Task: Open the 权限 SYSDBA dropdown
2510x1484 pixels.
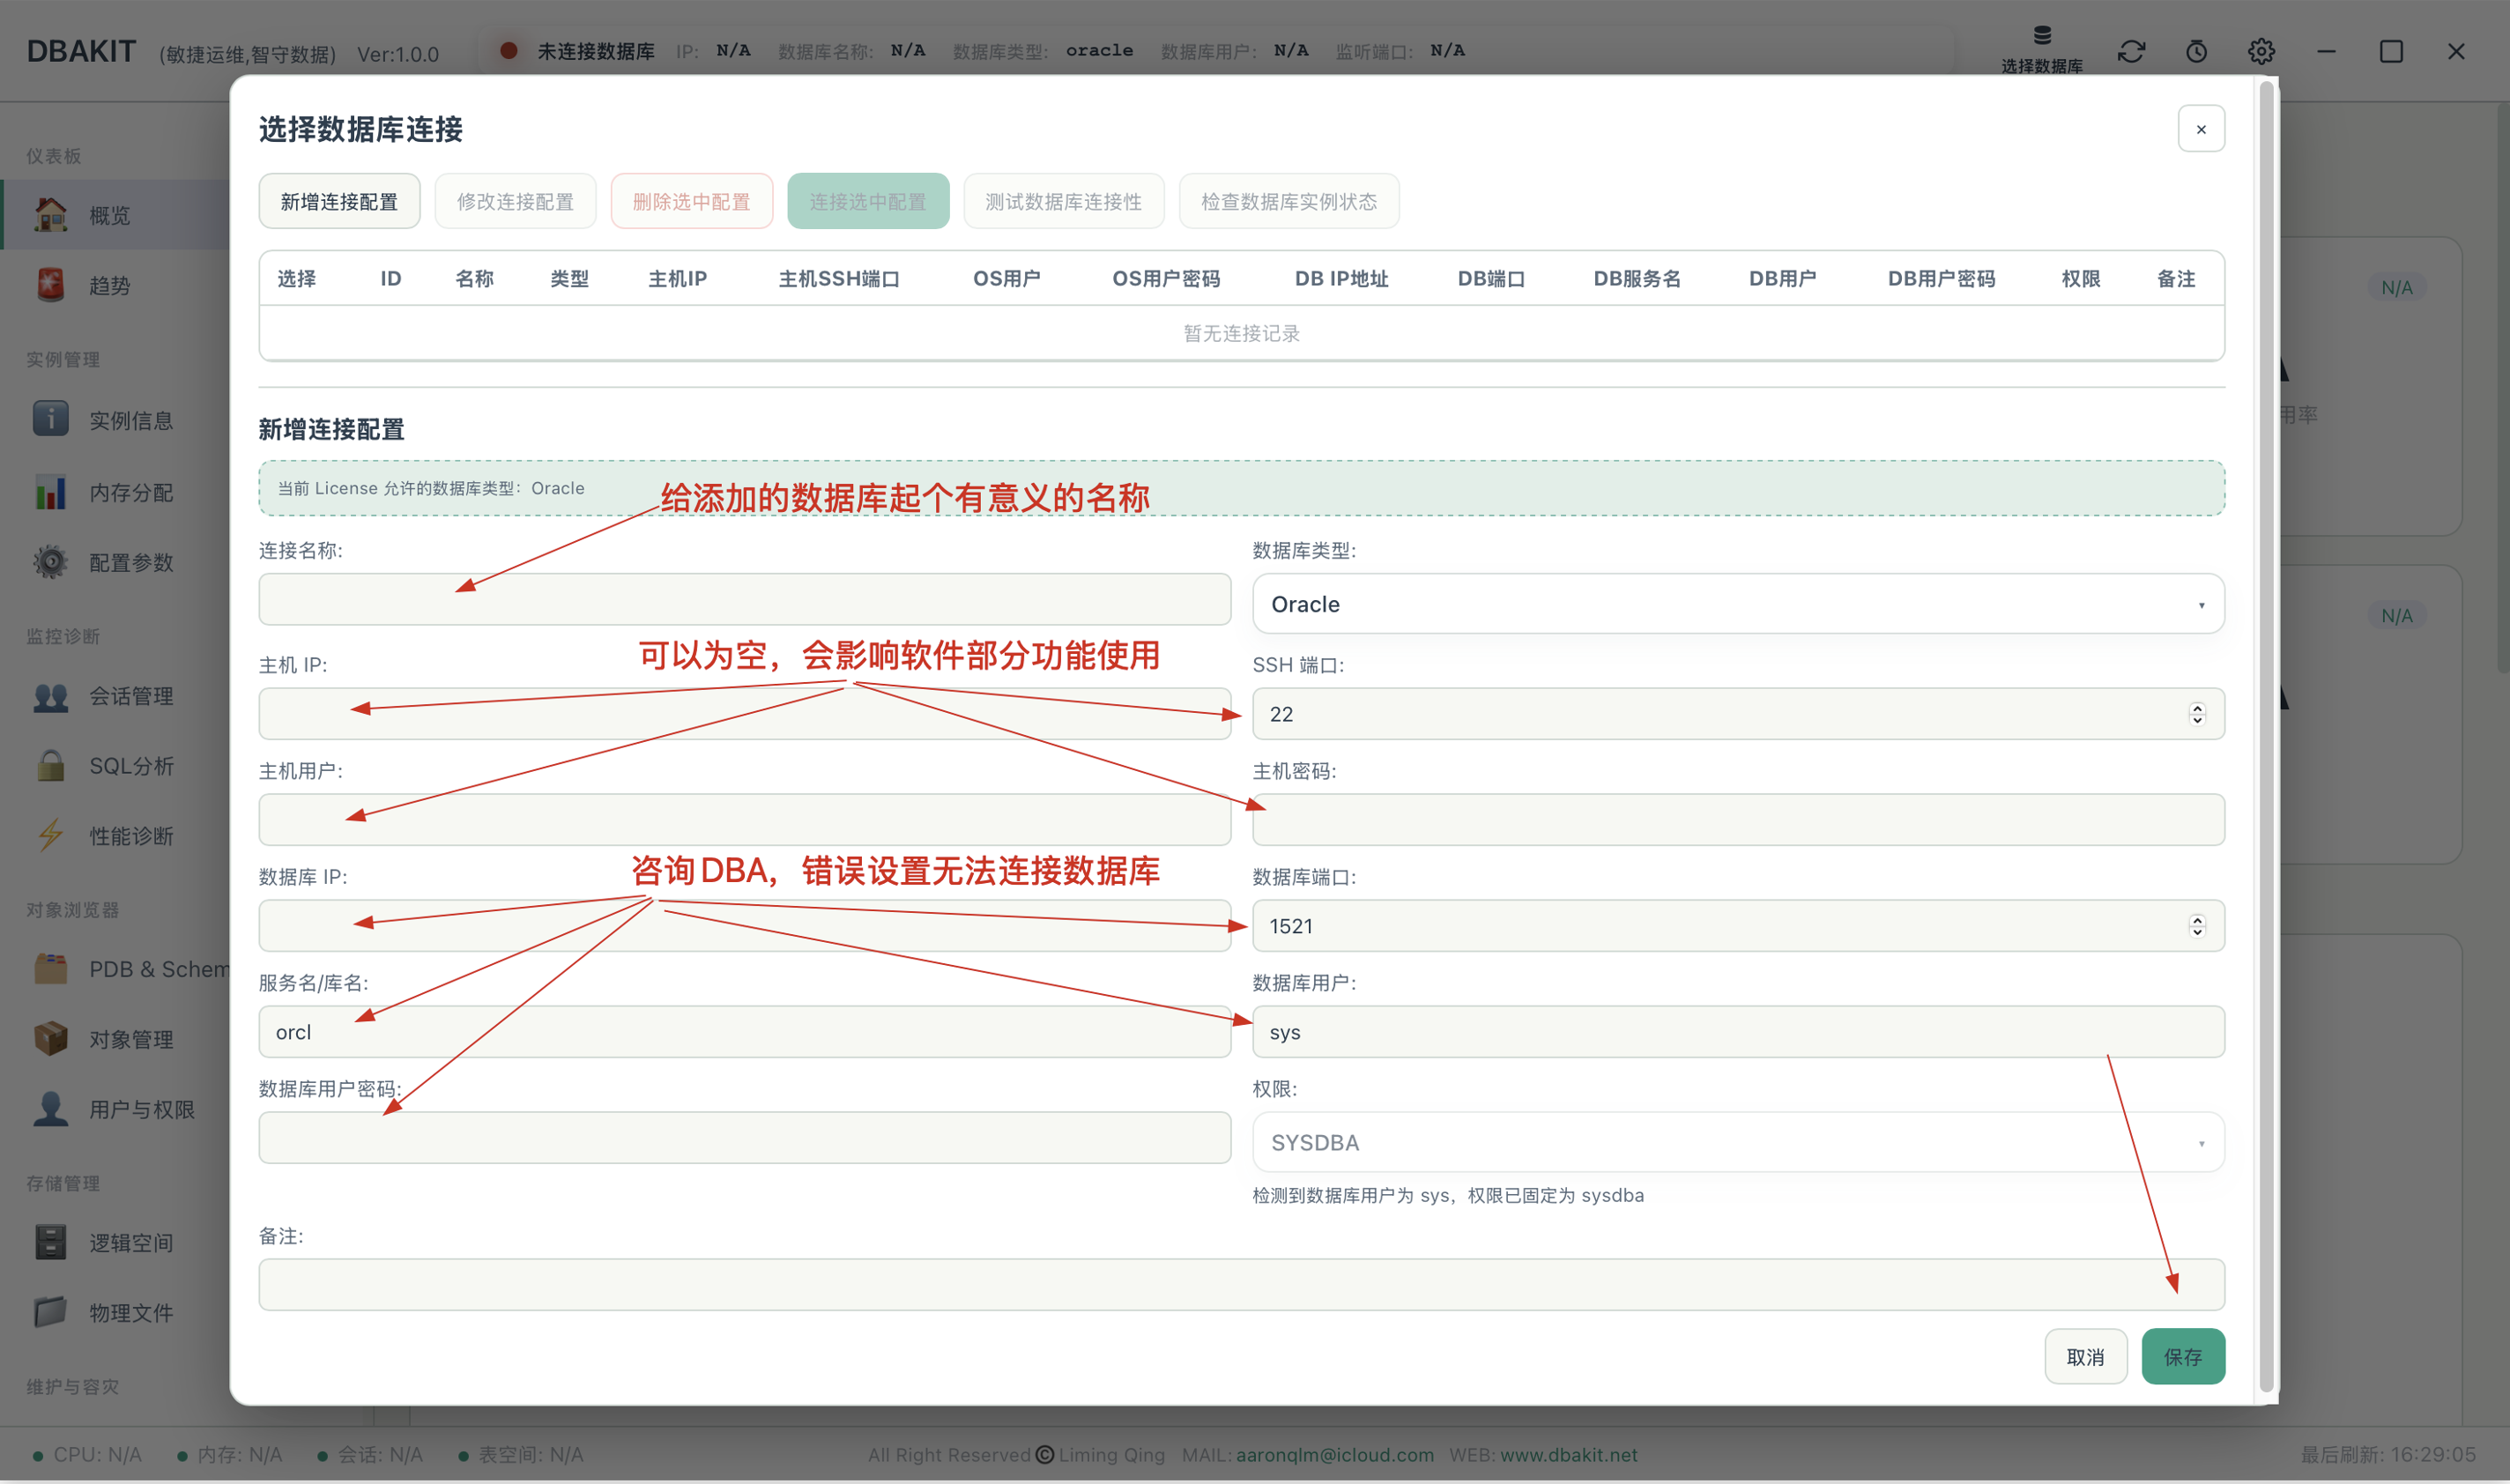Action: pyautogui.click(x=1738, y=1142)
